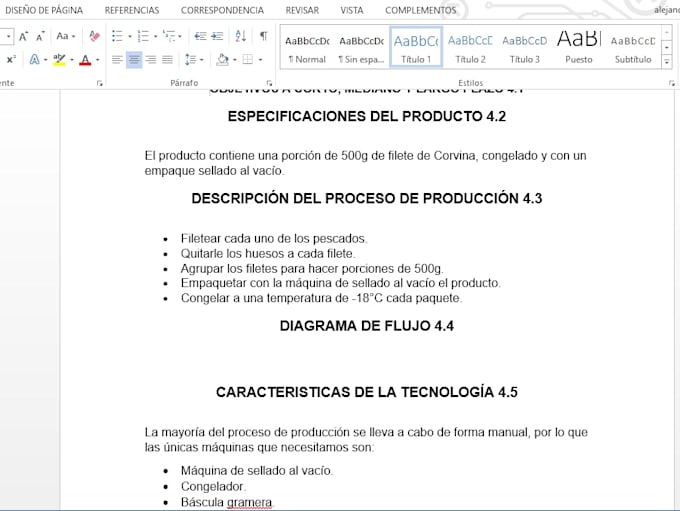Apply multilevel list formatting
Screen dimensions: 680x511
pyautogui.click(x=169, y=36)
